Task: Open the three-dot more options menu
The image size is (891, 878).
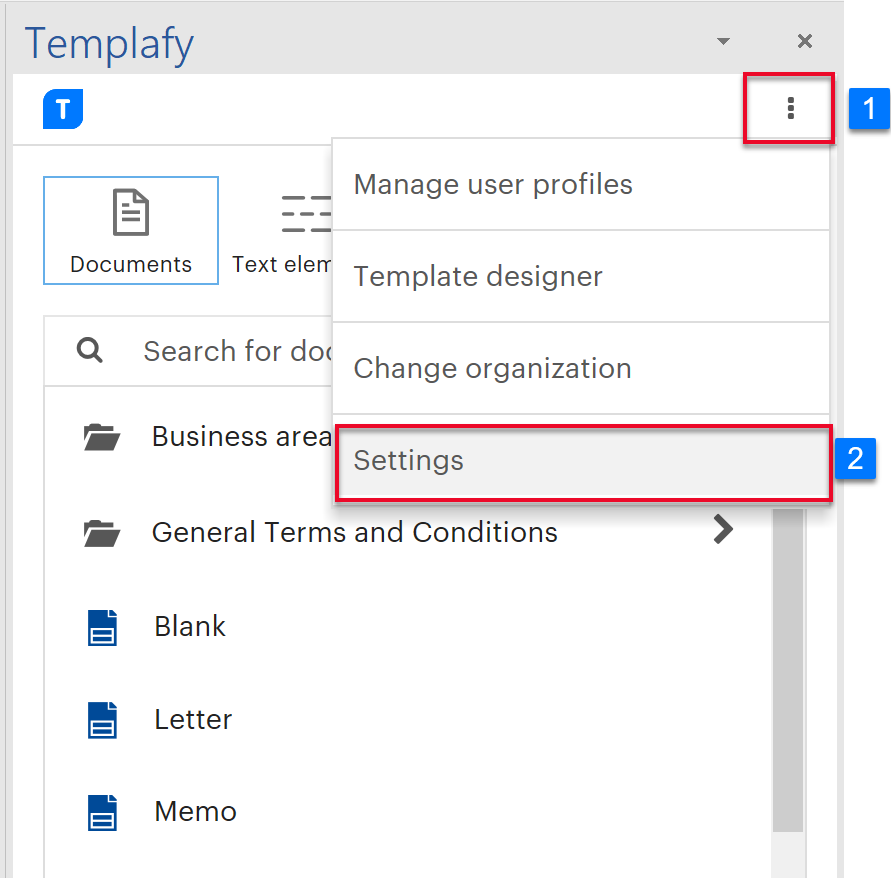Action: [790, 108]
